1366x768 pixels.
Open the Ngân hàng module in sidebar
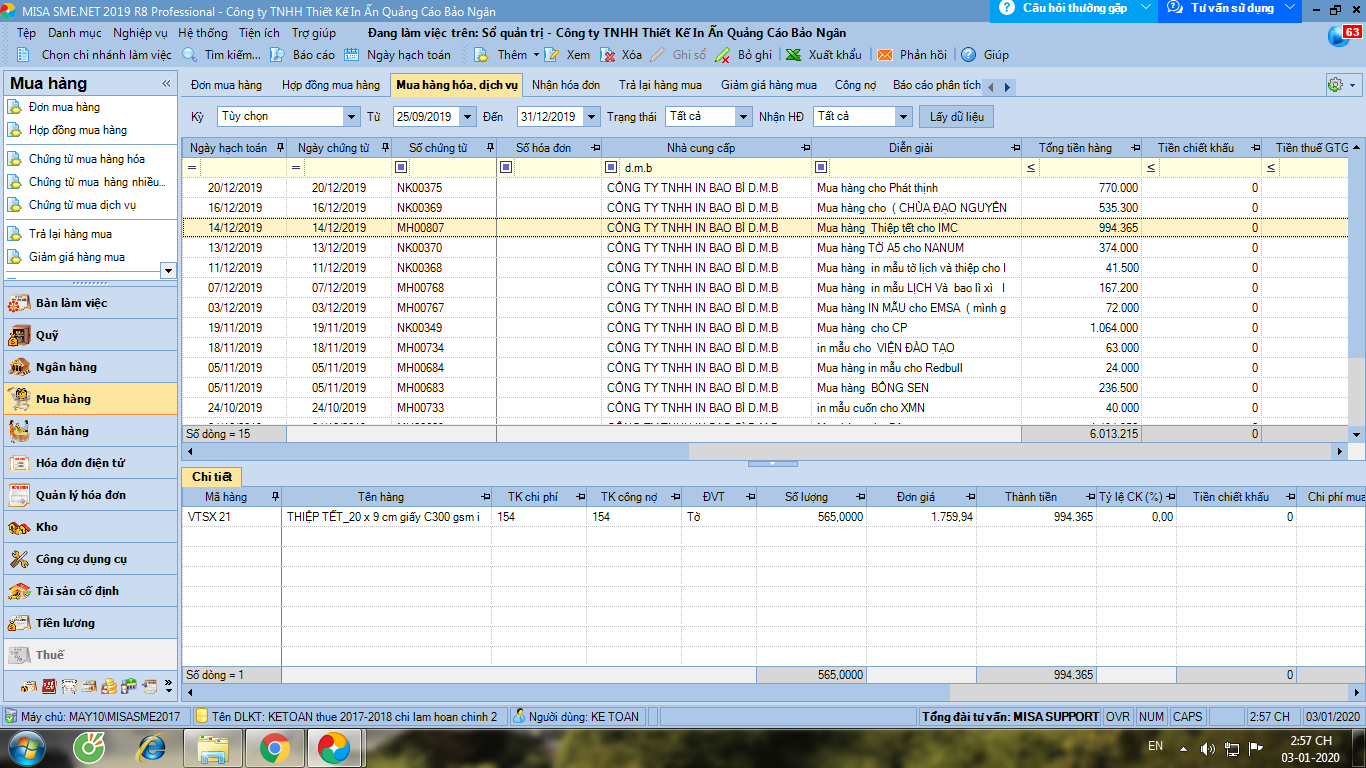[x=66, y=367]
